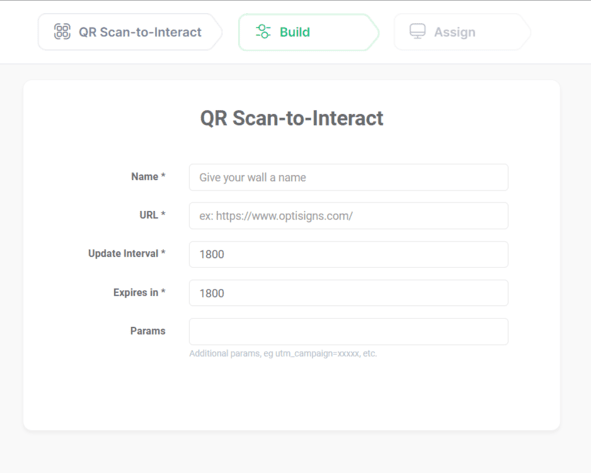The image size is (591, 473).
Task: Go back to QR Scan-to-Interact step label
Action: click(140, 32)
